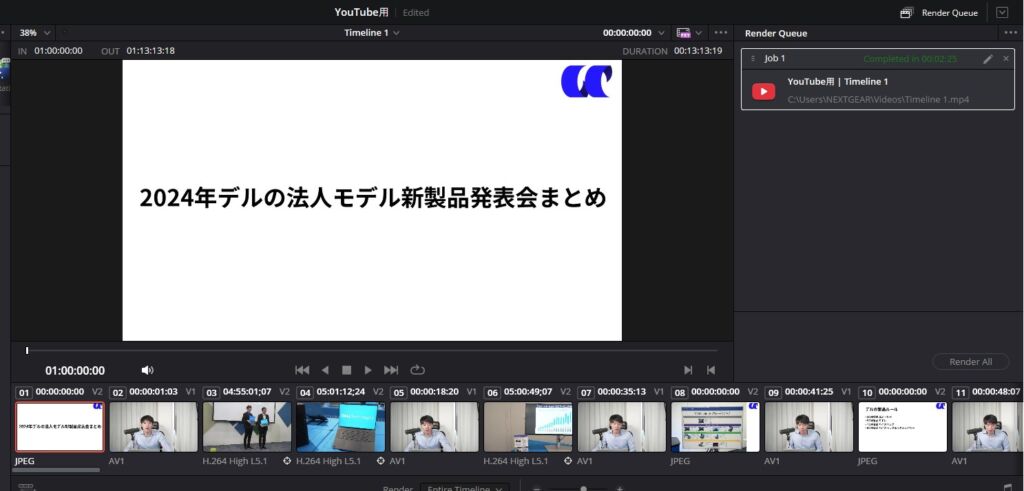Select clip 06 chart screen thumbnail
This screenshot has height=491, width=1024.
[x=528, y=427]
